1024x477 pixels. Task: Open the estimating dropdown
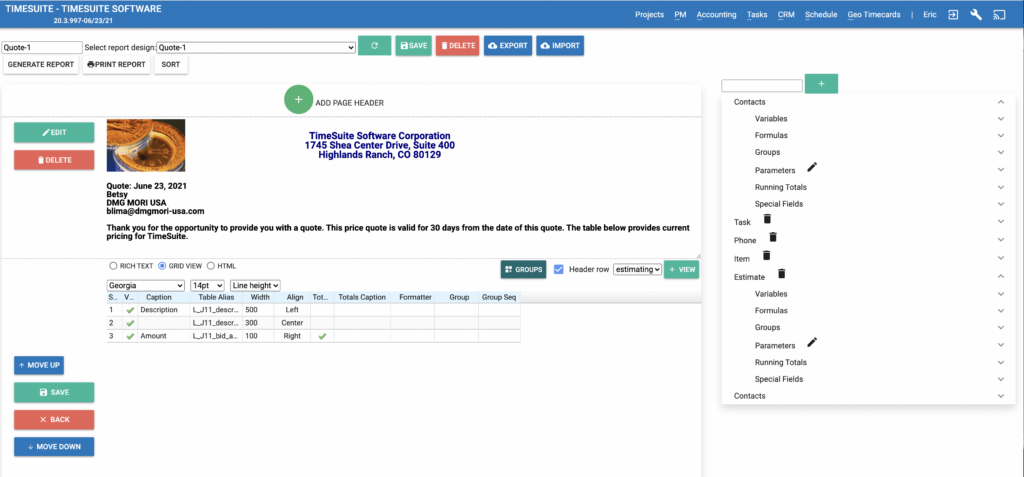click(637, 269)
